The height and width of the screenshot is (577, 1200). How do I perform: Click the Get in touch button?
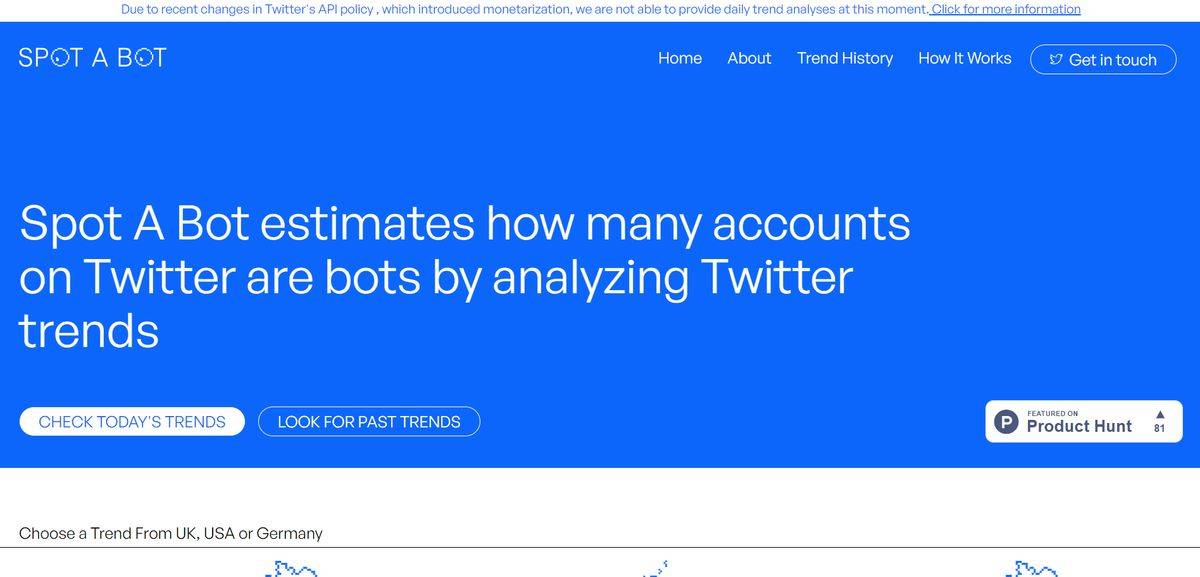point(1102,59)
